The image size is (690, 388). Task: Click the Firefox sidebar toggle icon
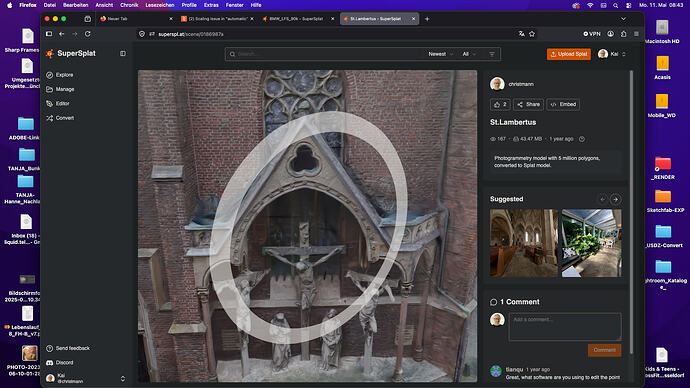(x=49, y=34)
